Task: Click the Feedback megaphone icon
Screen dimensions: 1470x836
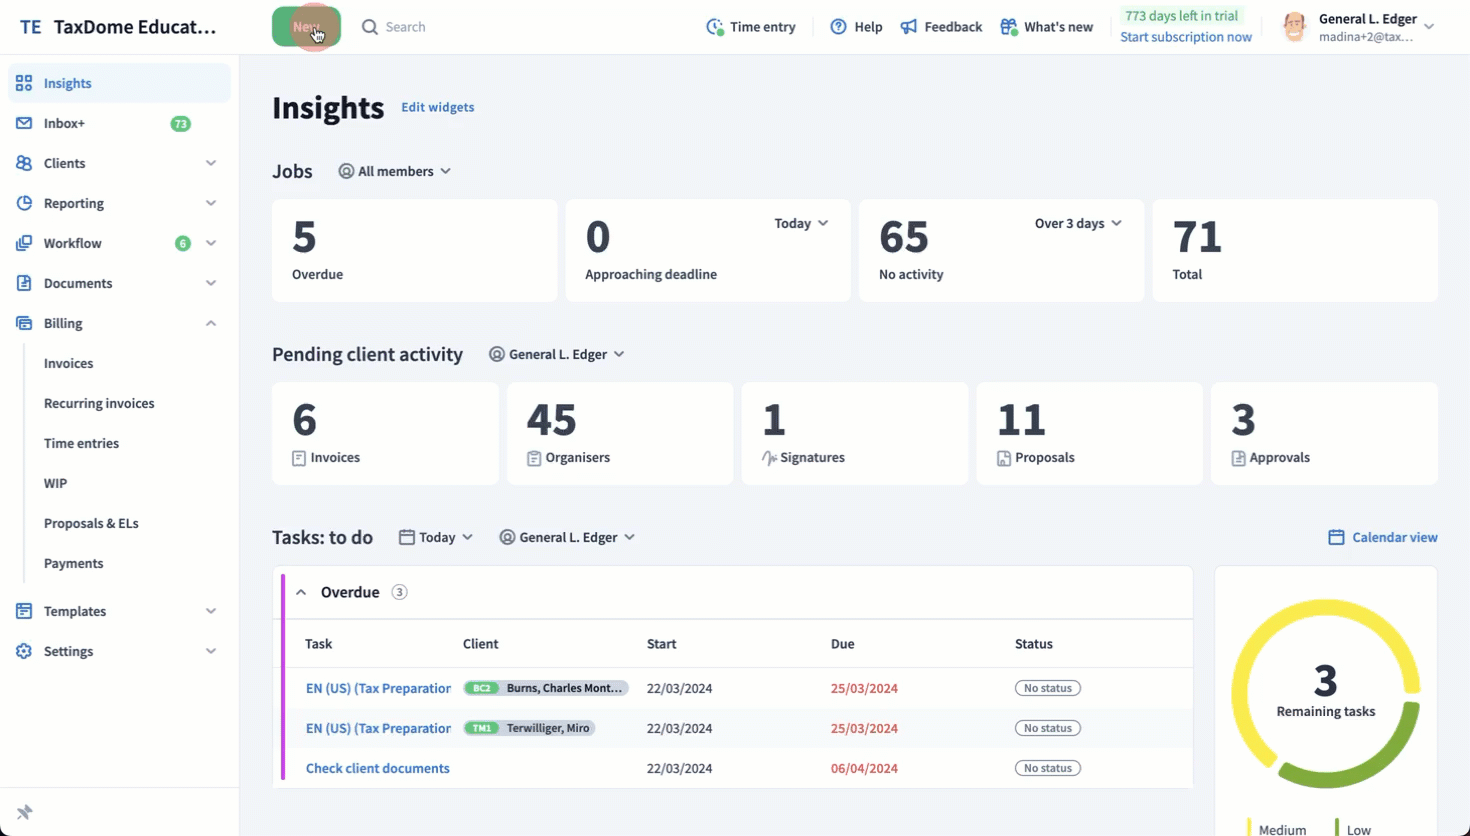Action: point(908,27)
